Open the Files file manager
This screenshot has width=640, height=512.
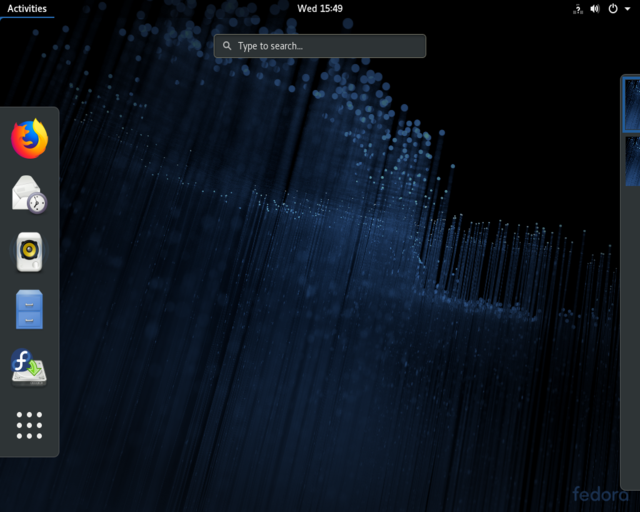click(x=29, y=309)
